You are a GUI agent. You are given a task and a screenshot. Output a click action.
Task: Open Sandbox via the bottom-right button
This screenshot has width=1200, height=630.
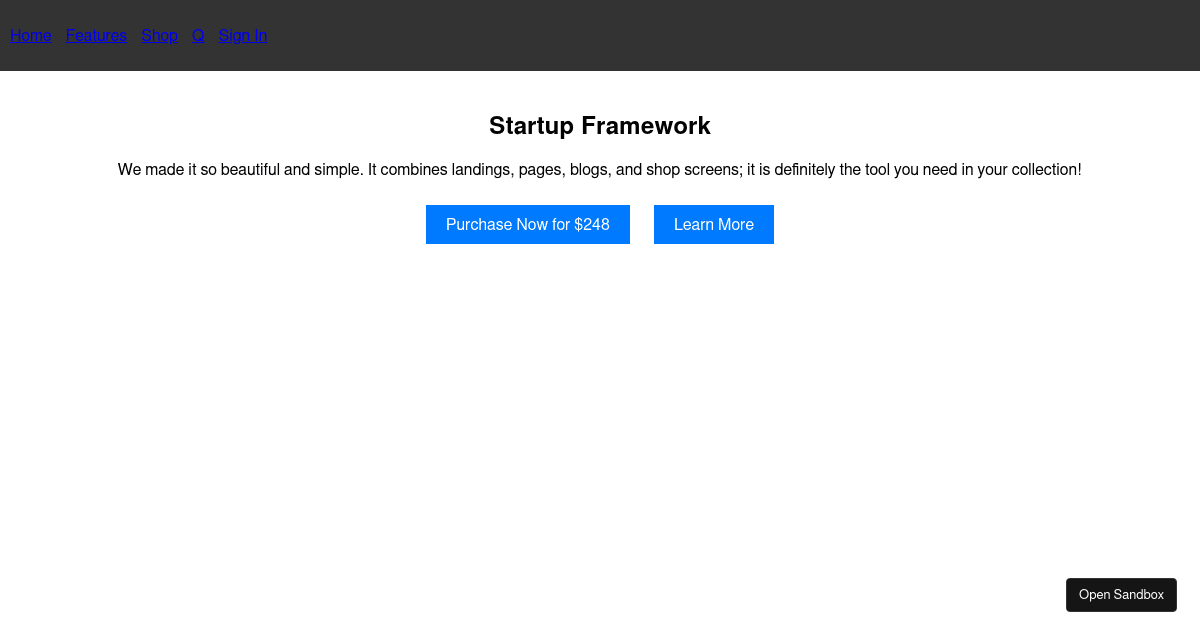pyautogui.click(x=1121, y=594)
